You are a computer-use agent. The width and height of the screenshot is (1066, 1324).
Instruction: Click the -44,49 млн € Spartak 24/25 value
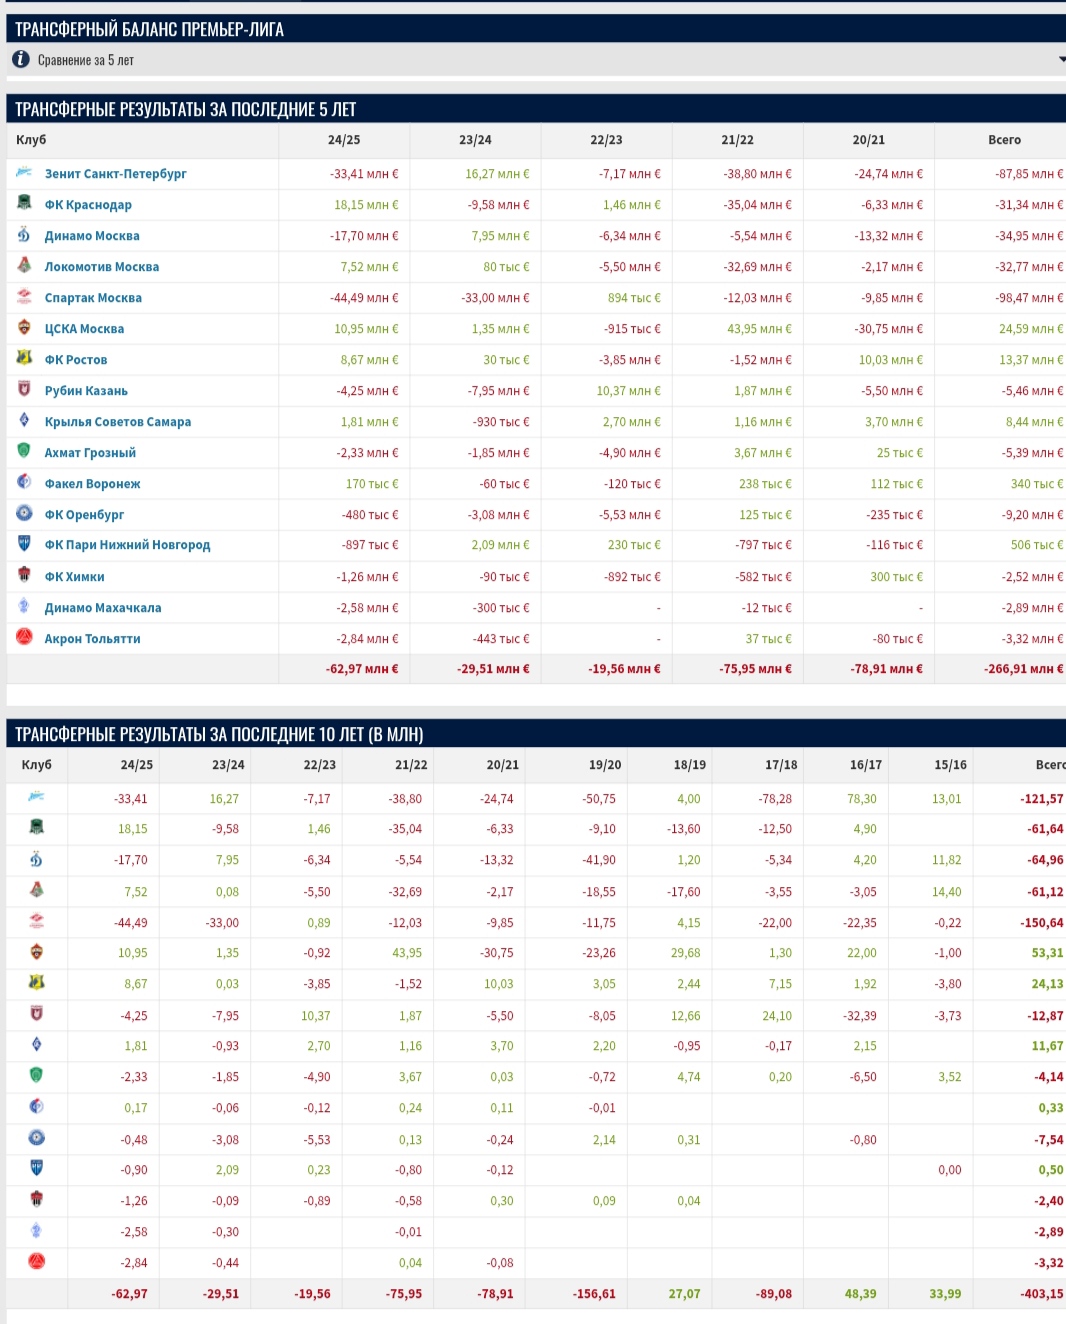point(364,298)
